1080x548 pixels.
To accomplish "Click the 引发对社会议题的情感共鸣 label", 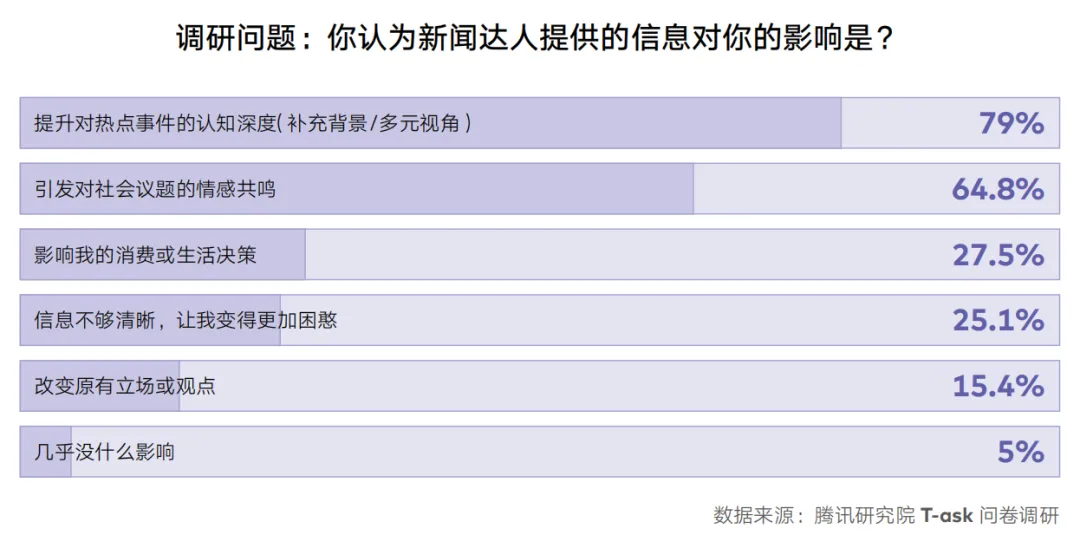I will click(x=155, y=189).
